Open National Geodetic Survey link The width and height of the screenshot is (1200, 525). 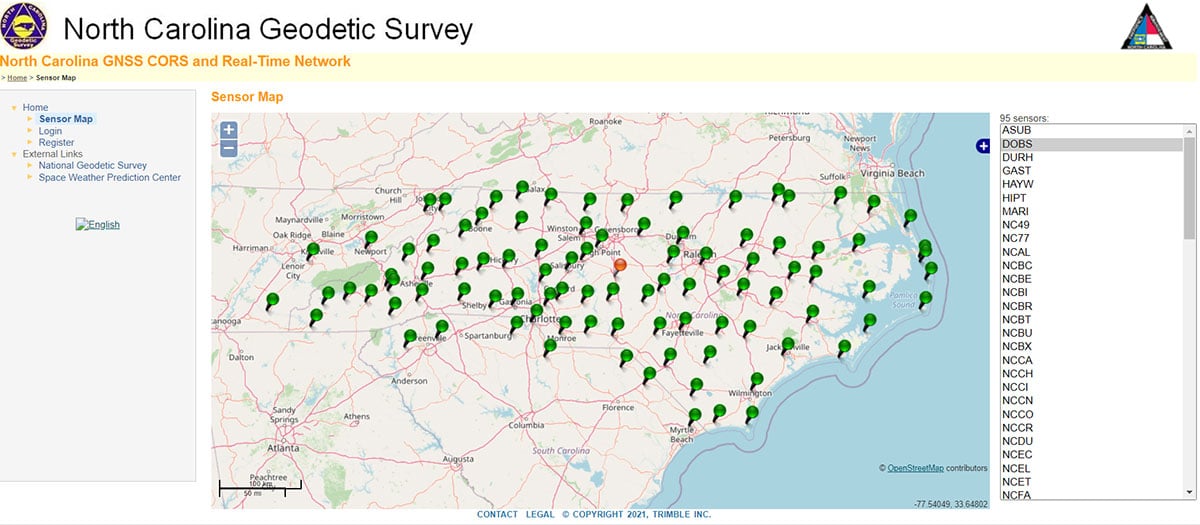93,166
